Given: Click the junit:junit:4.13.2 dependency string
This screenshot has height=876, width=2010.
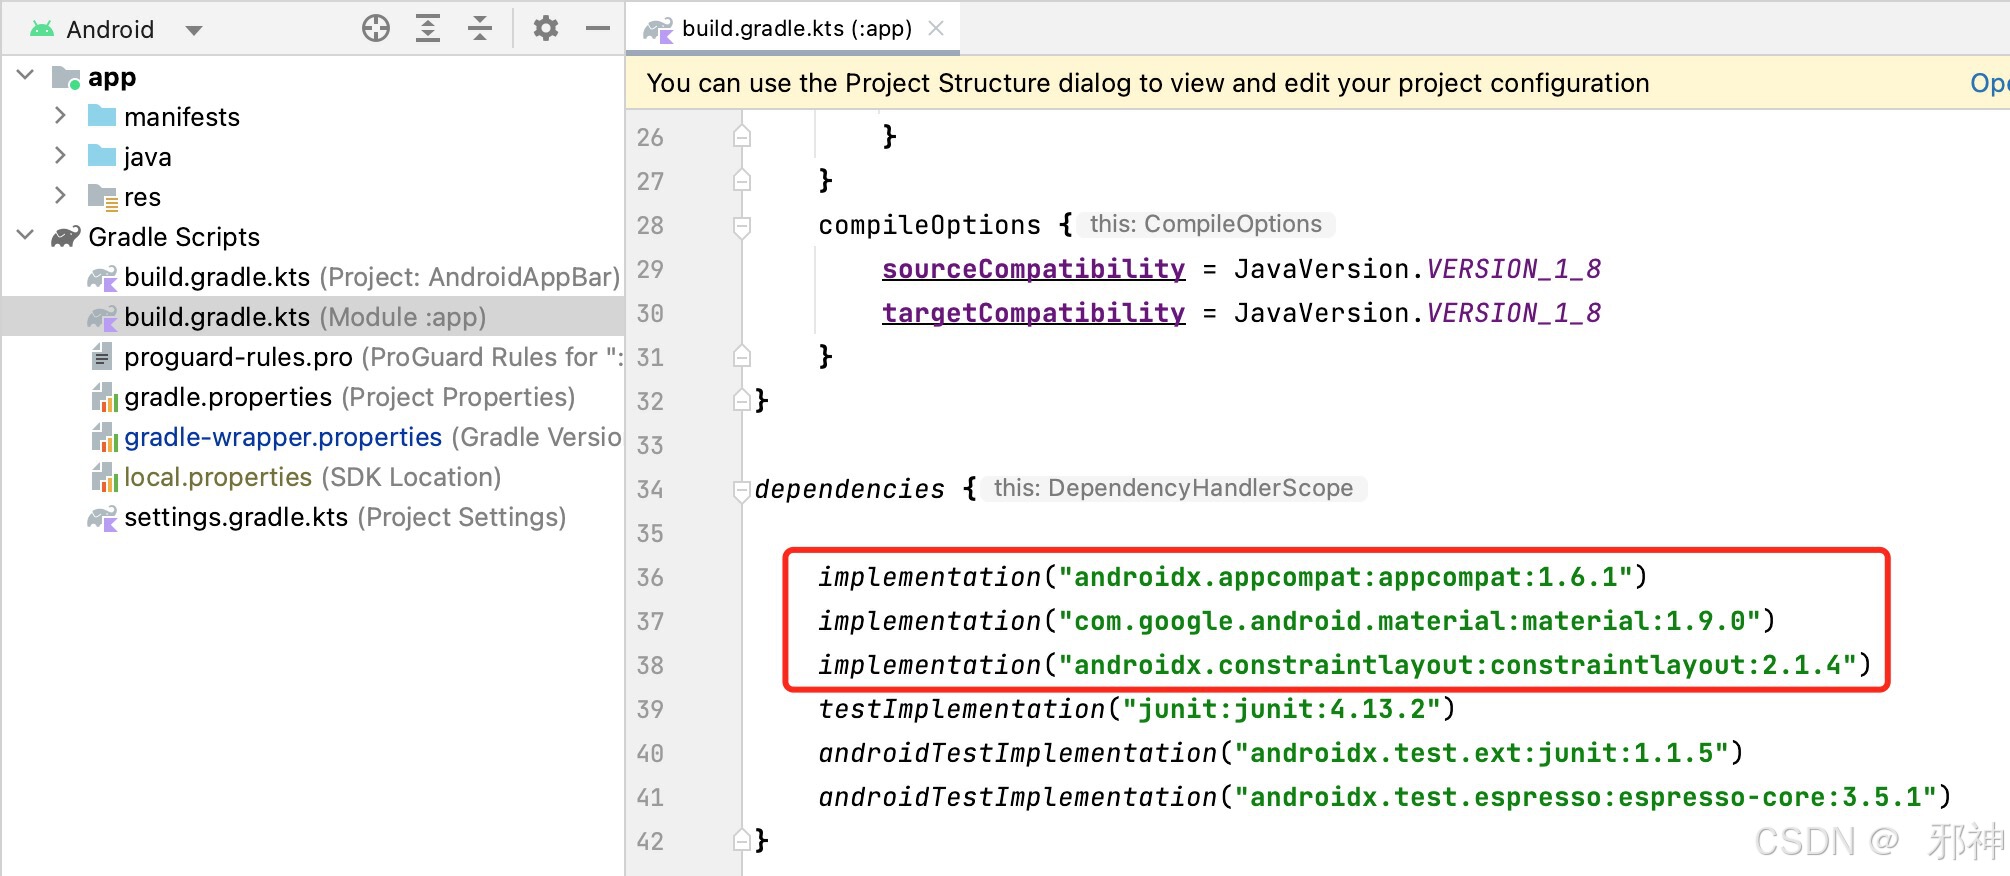Looking at the screenshot, I should click(1282, 709).
